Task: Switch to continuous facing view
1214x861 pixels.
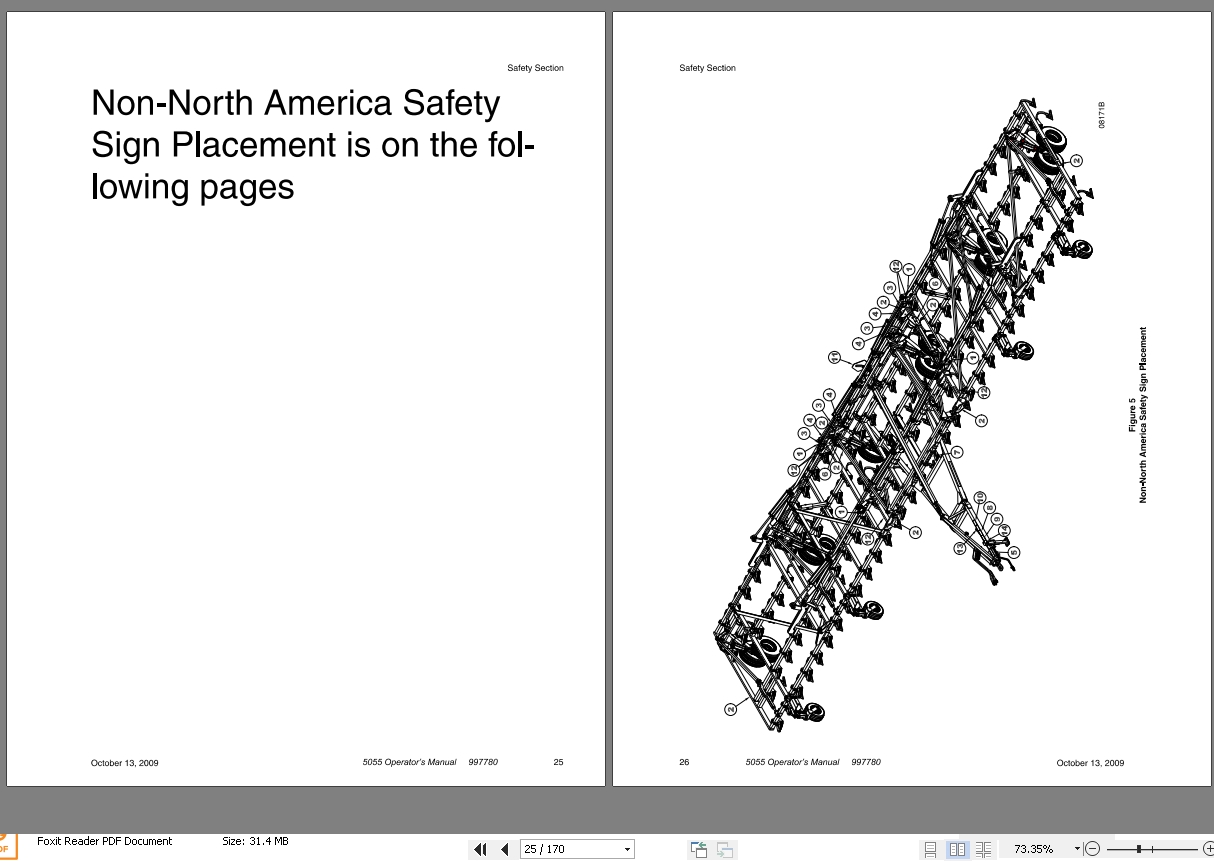Action: click(984, 849)
